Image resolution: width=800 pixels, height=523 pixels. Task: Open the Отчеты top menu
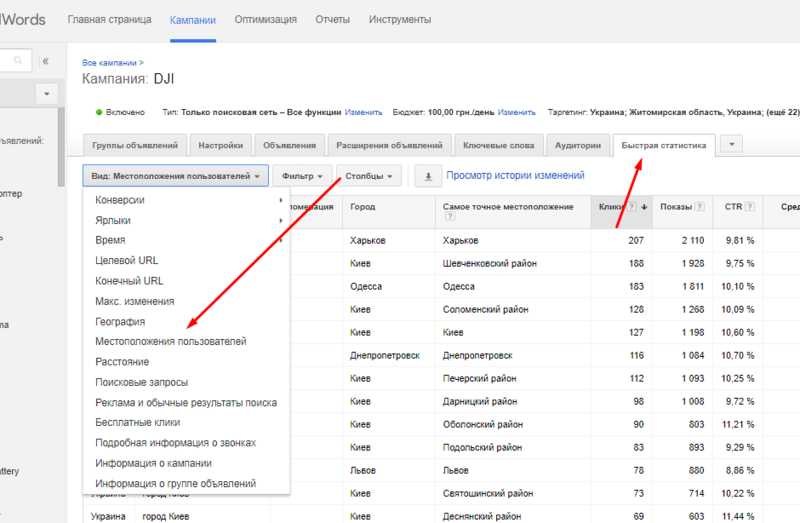333,20
